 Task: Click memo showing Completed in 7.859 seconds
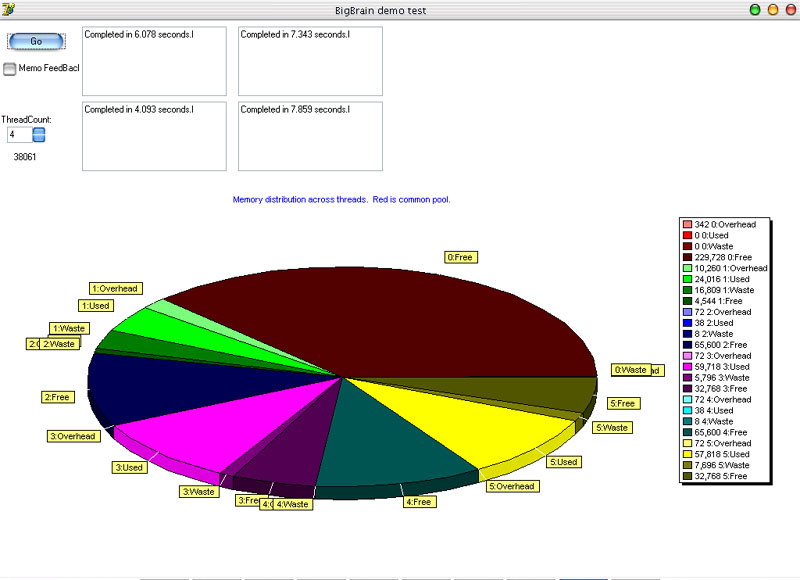(x=310, y=136)
